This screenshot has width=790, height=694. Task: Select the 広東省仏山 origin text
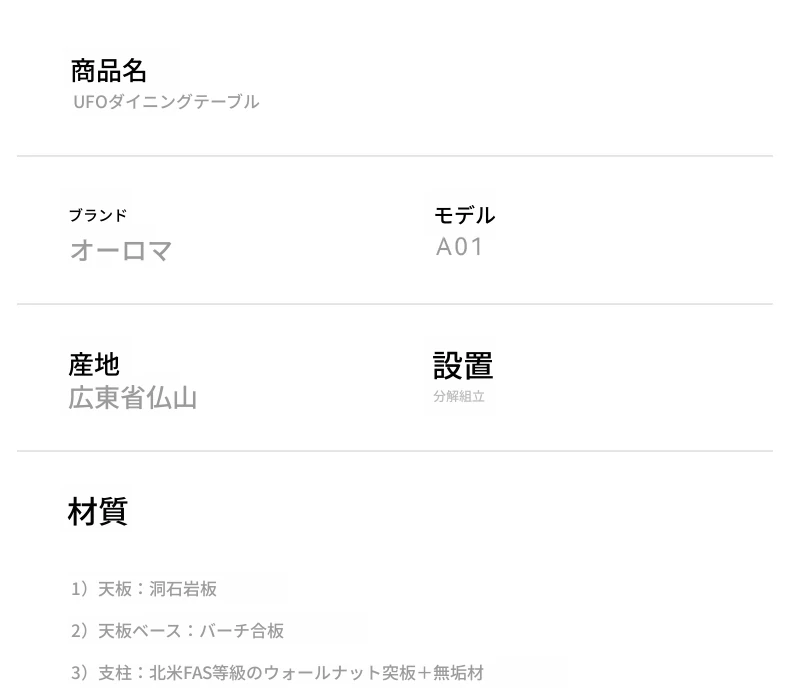coord(132,398)
